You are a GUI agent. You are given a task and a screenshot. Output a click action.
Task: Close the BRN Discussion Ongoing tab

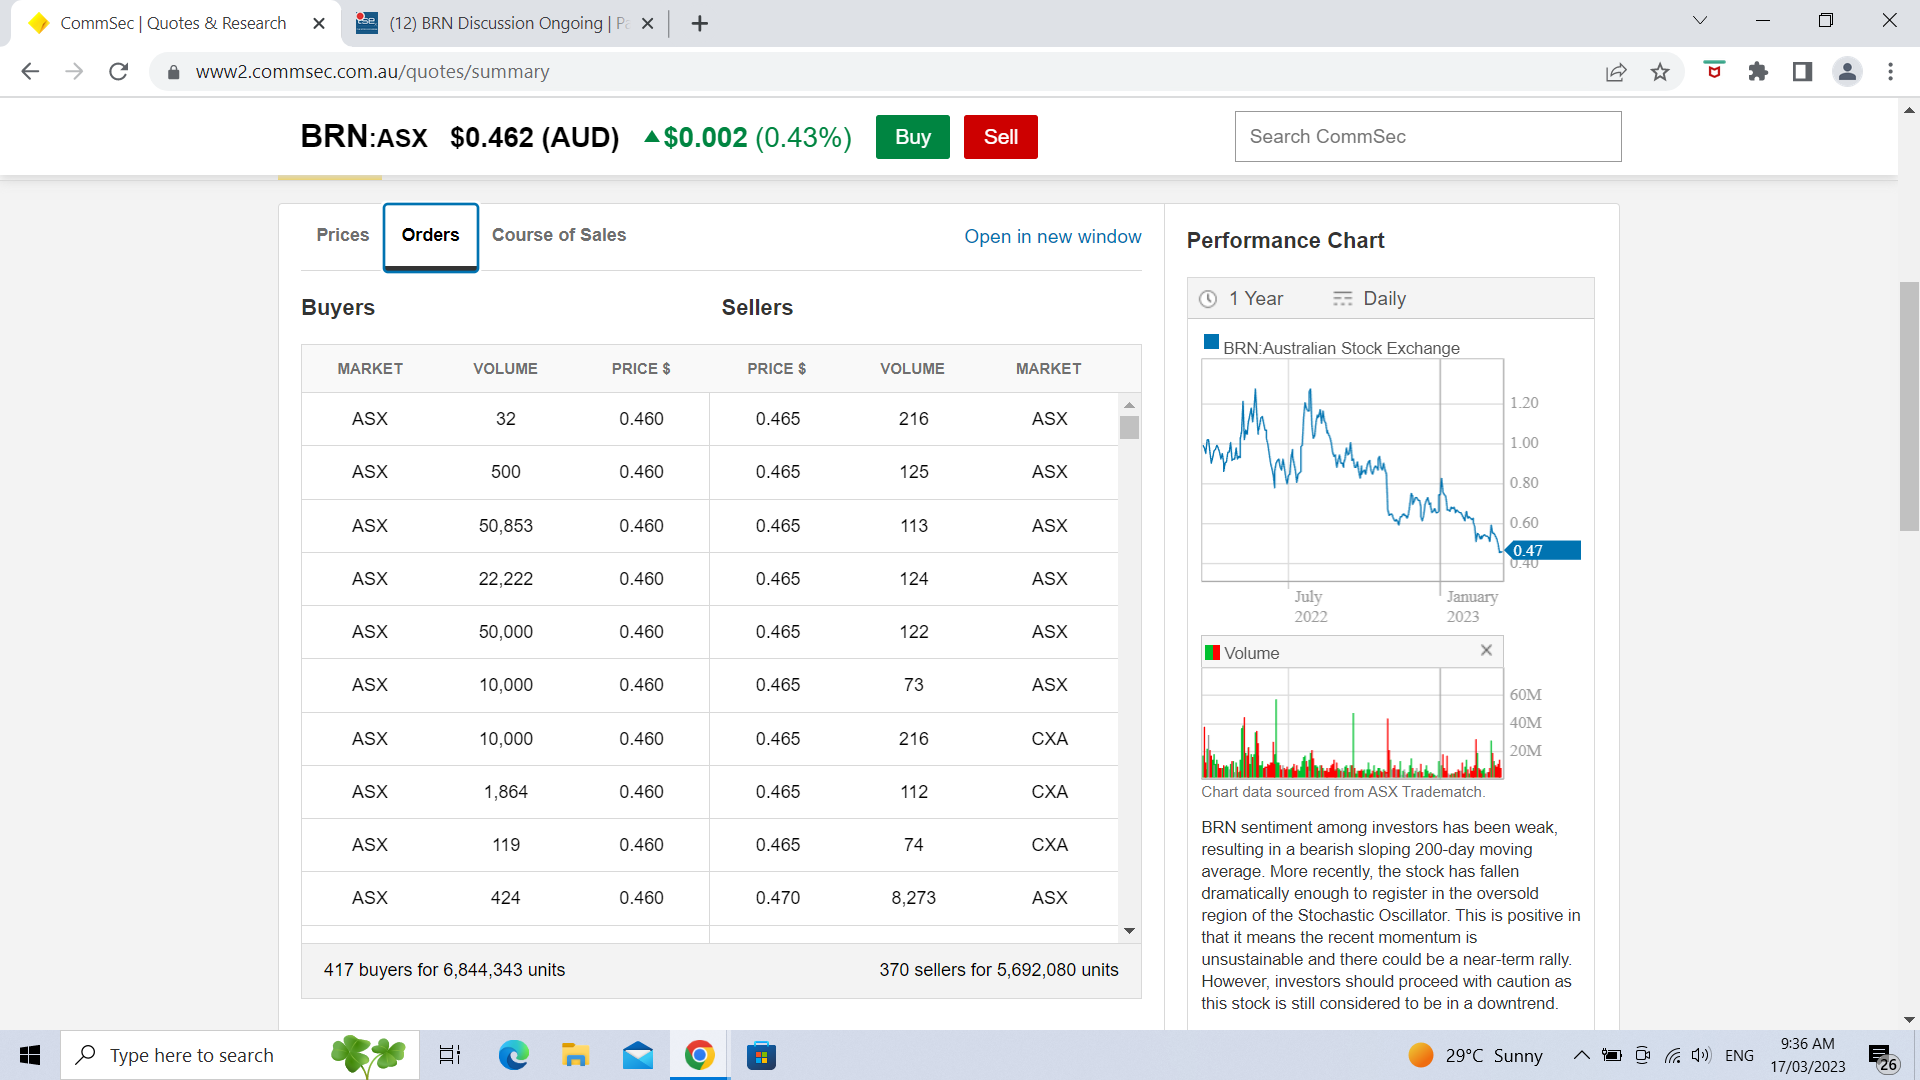[x=647, y=23]
